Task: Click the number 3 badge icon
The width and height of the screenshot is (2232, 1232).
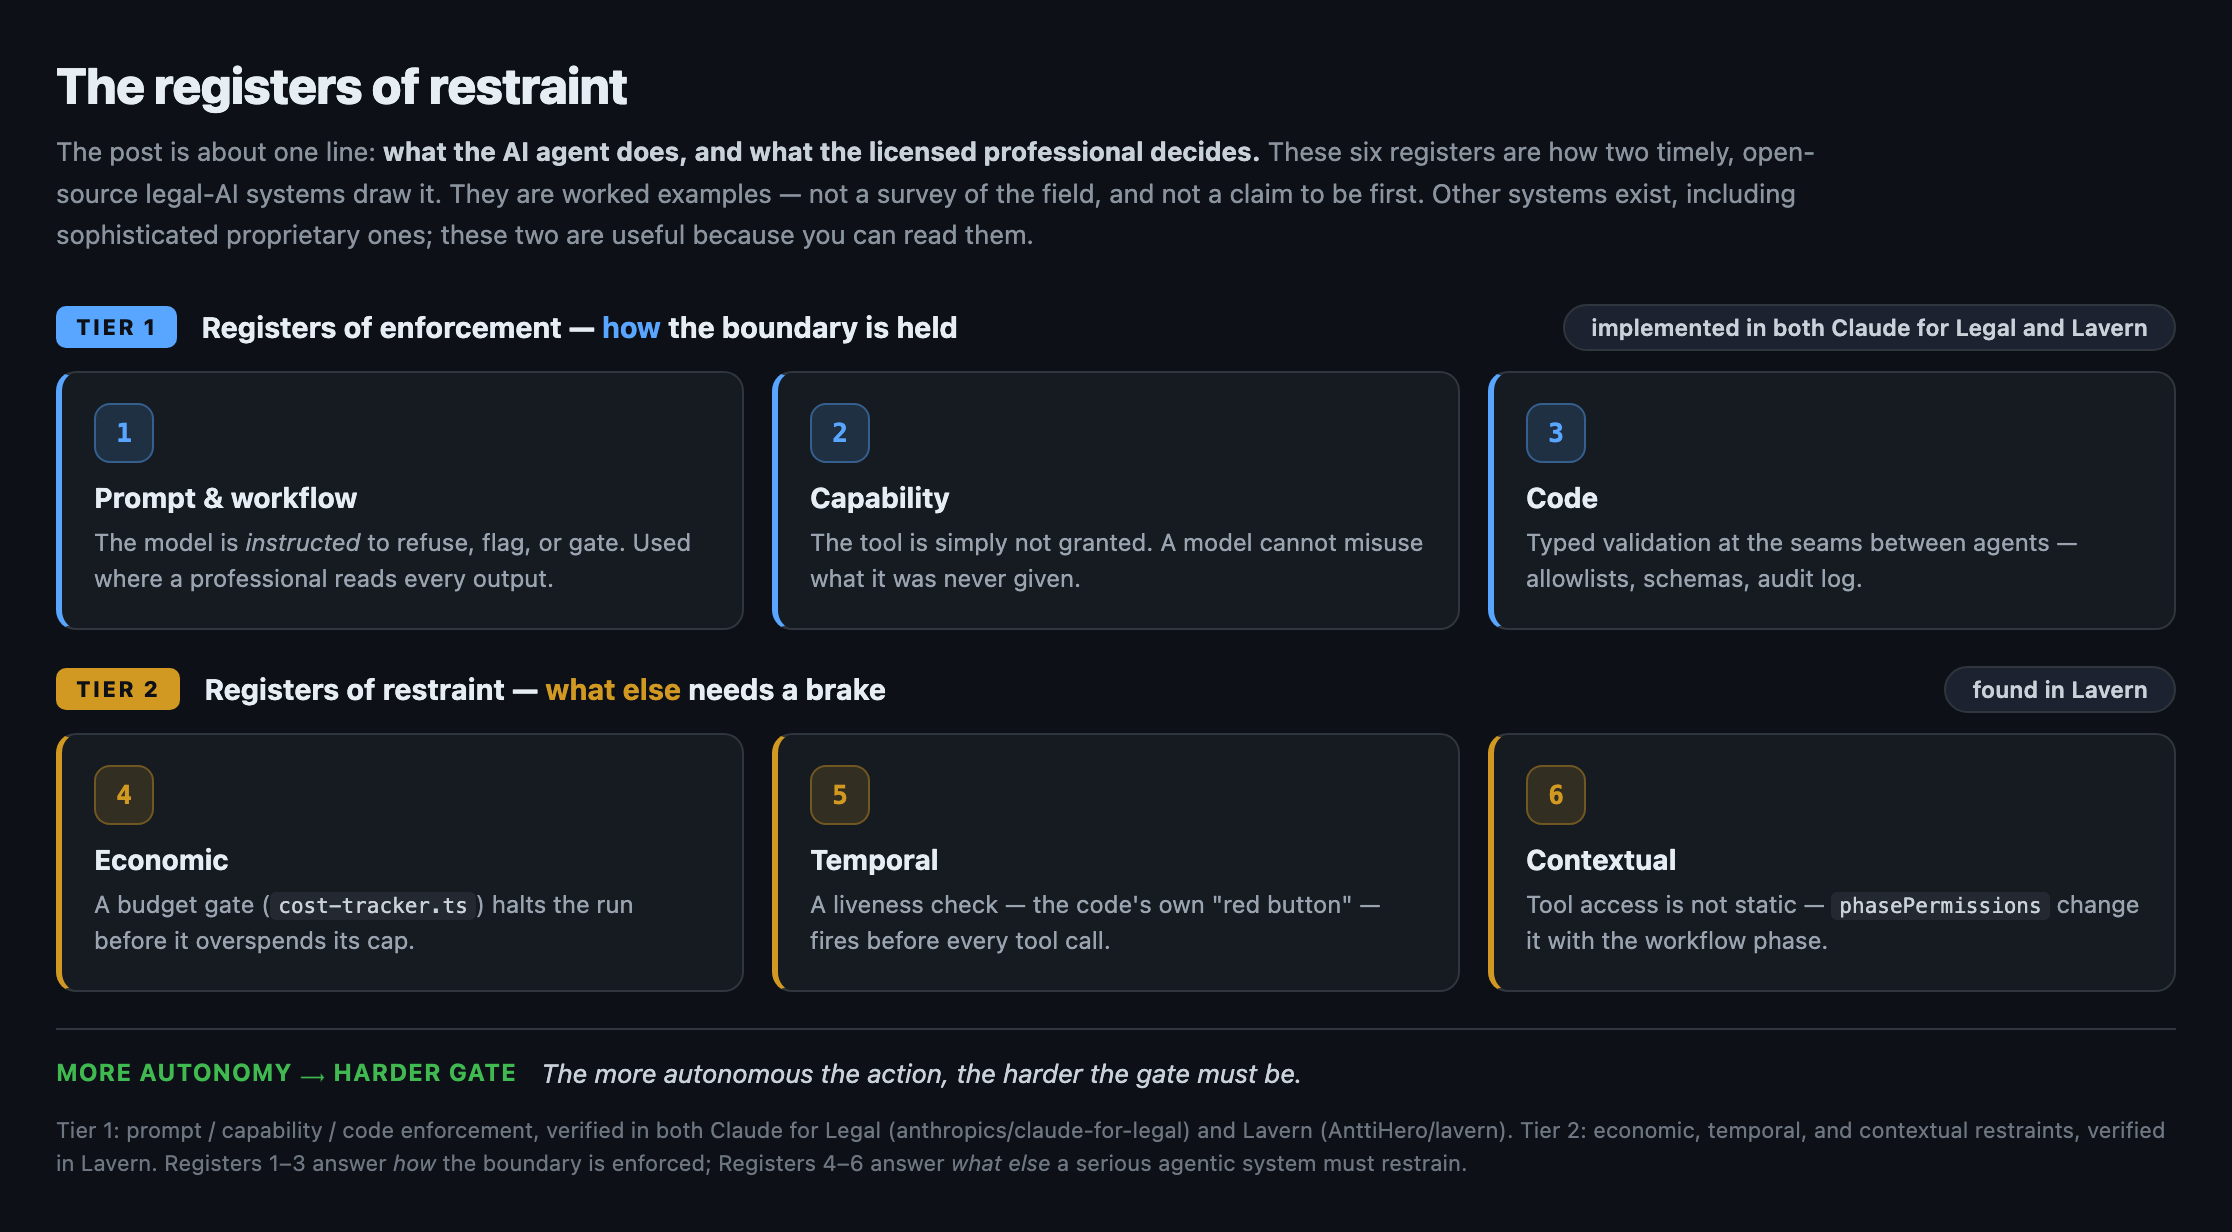Action: [1556, 433]
